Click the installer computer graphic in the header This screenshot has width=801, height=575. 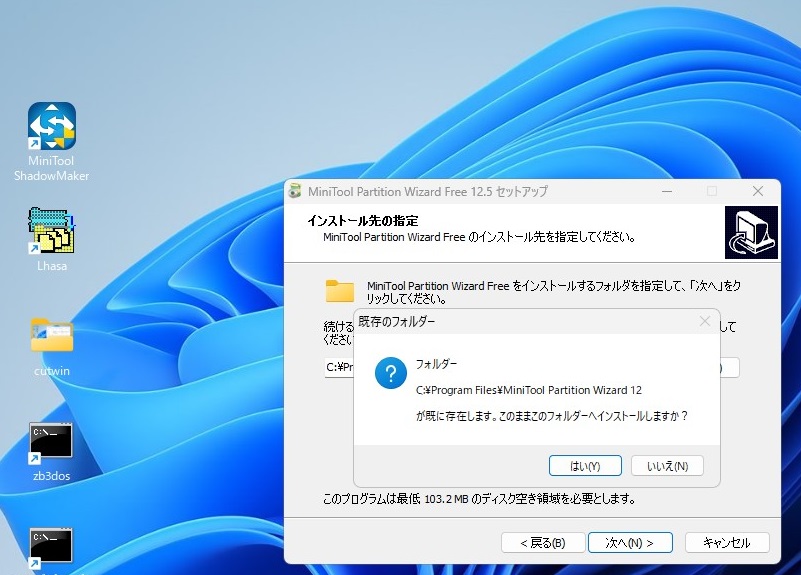751,234
